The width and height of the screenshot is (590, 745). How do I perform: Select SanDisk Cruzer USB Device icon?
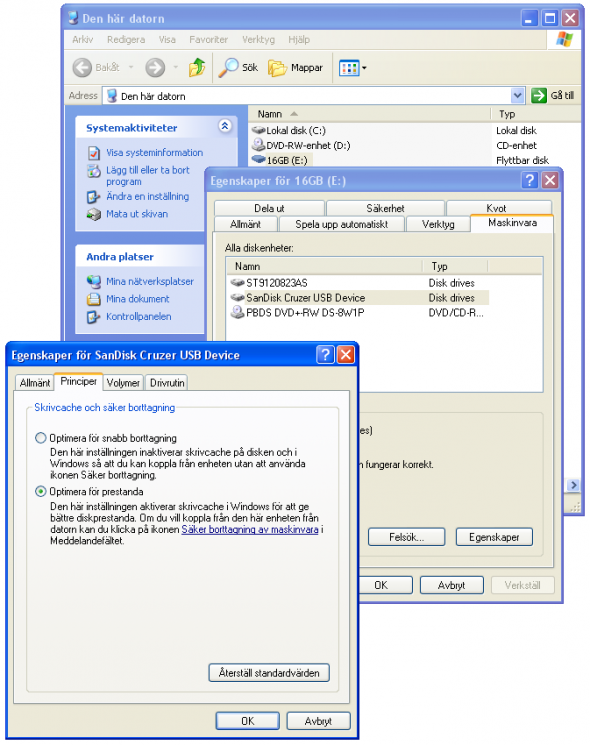tap(238, 297)
